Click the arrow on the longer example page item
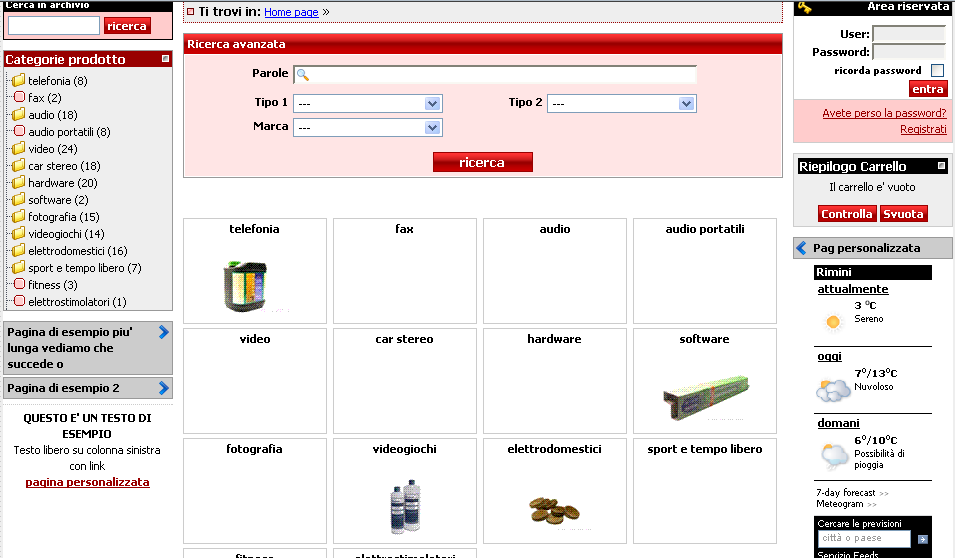Screen dimensions: 955x558 pos(163,332)
